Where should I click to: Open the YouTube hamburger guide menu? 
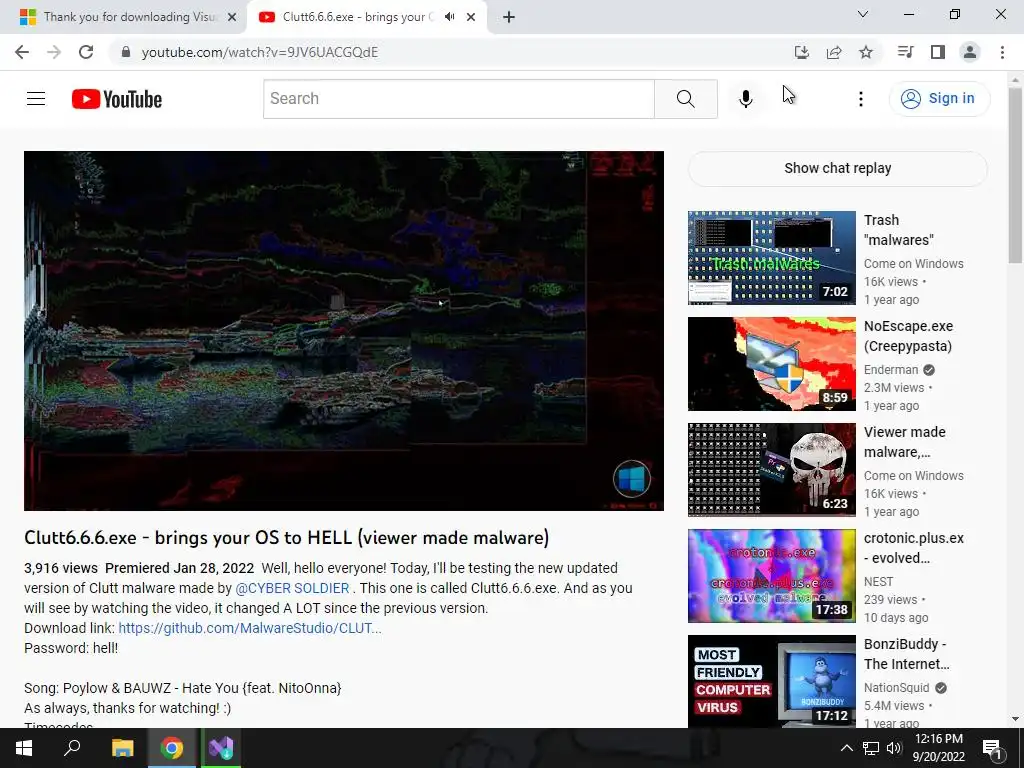(x=36, y=99)
